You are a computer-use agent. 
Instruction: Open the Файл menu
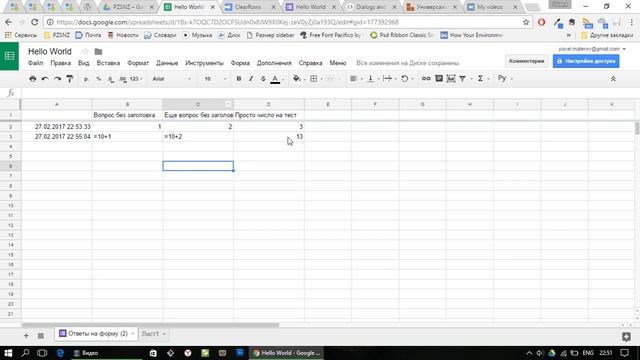pyautogui.click(x=36, y=63)
